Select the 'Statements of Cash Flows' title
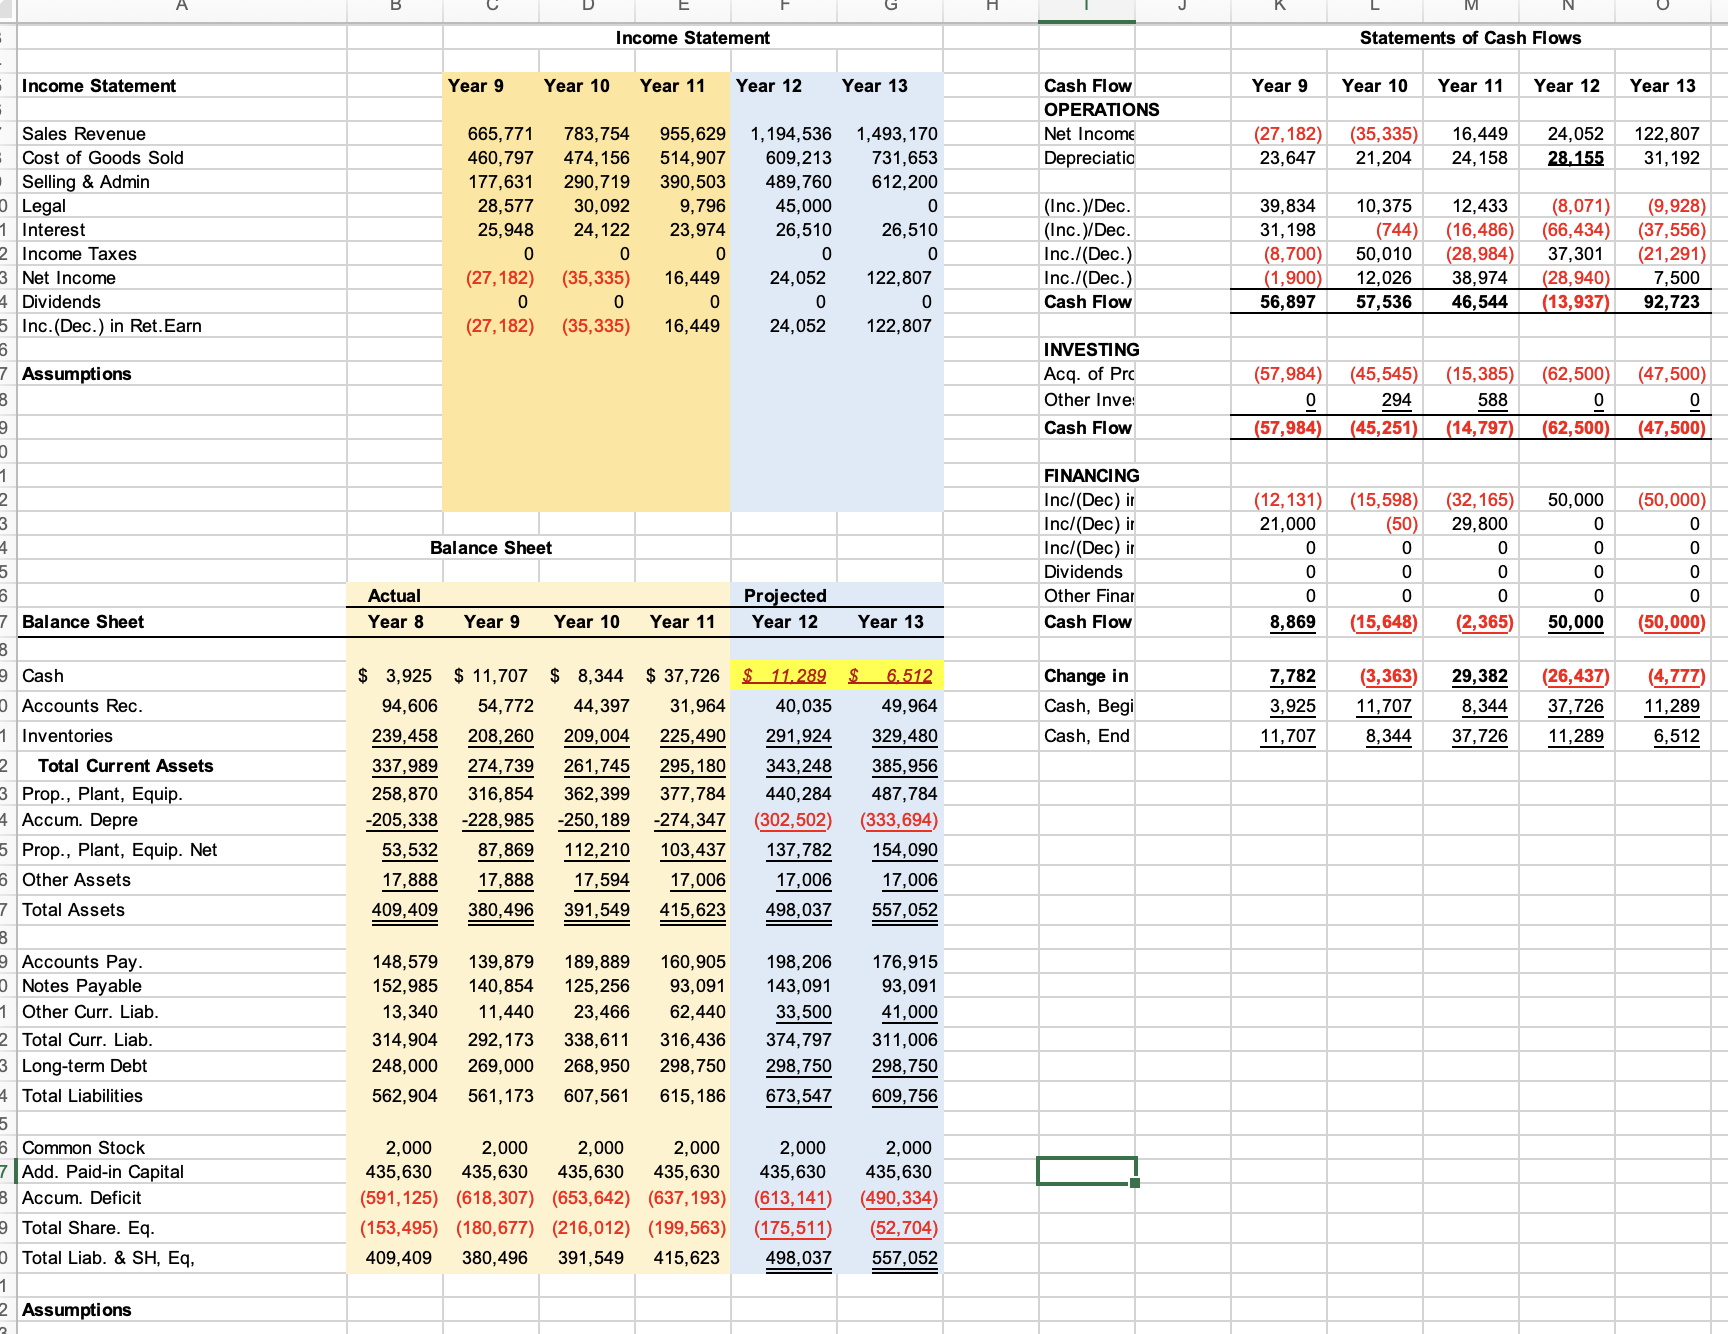Screen dimensions: 1728x1334 (x=1470, y=38)
